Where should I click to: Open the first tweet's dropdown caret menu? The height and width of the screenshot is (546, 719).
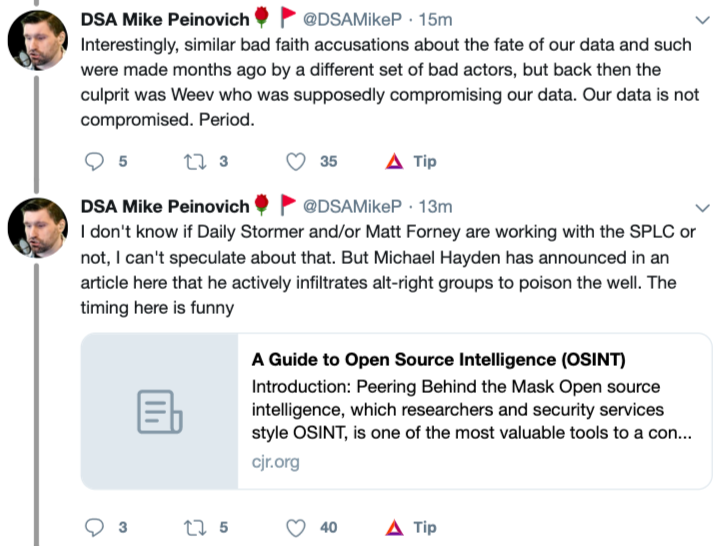pyautogui.click(x=702, y=20)
